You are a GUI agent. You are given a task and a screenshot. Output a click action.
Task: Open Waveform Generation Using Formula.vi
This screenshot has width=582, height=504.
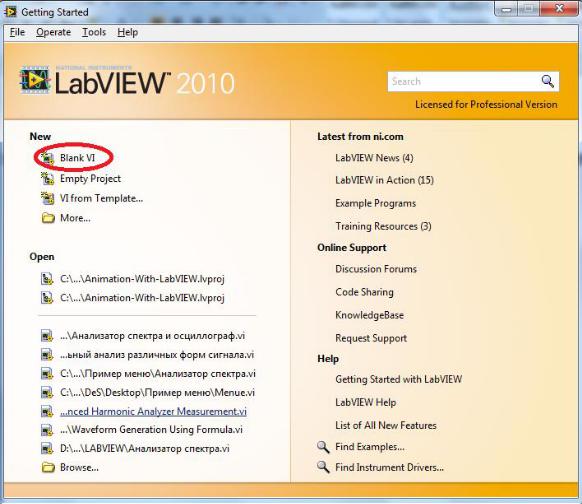(151, 430)
